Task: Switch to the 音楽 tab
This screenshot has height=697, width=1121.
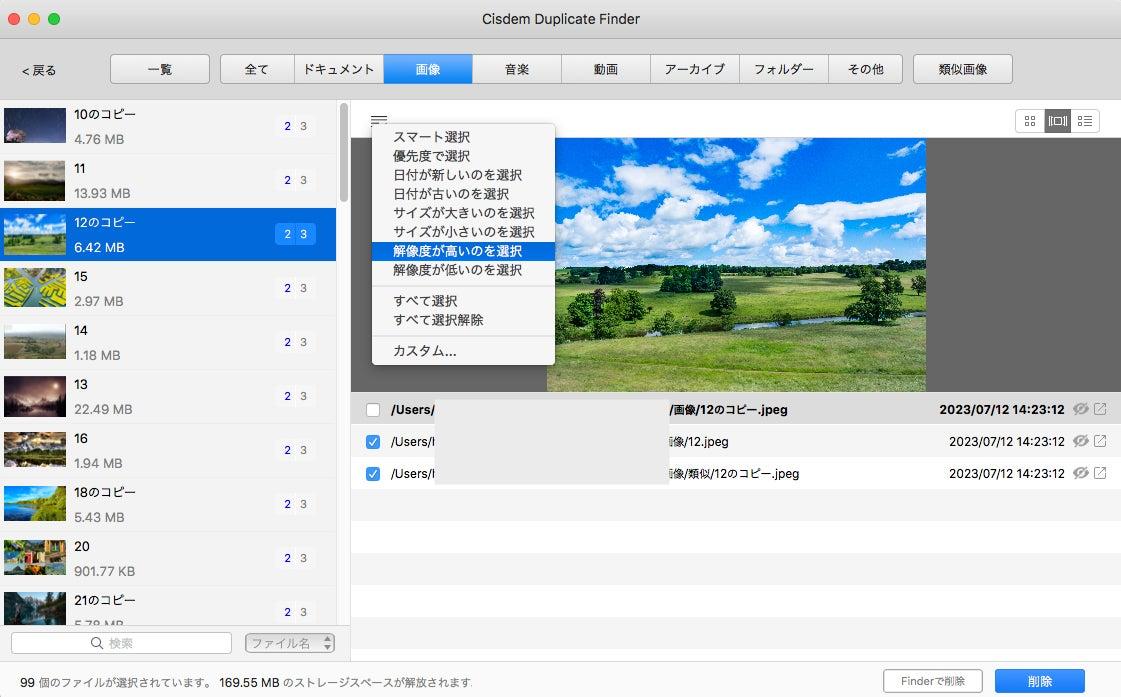Action: click(x=517, y=69)
